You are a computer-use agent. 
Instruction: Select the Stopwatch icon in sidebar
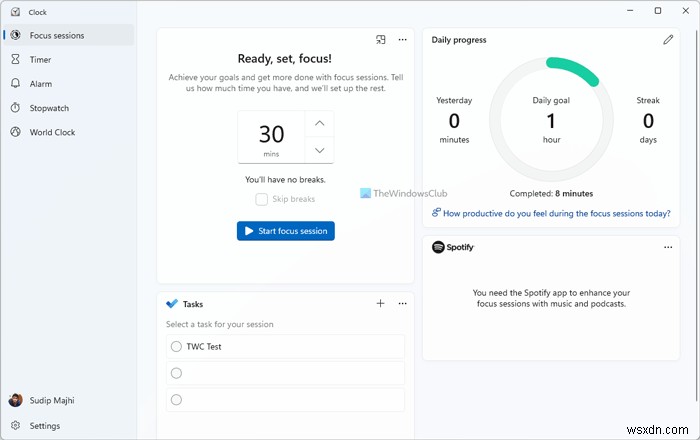coord(16,108)
